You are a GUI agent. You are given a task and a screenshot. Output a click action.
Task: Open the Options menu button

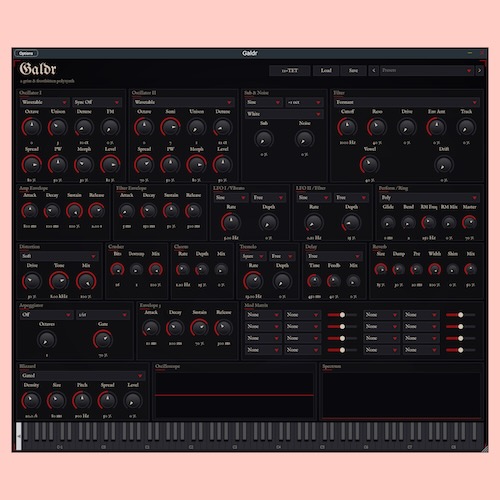click(26, 53)
